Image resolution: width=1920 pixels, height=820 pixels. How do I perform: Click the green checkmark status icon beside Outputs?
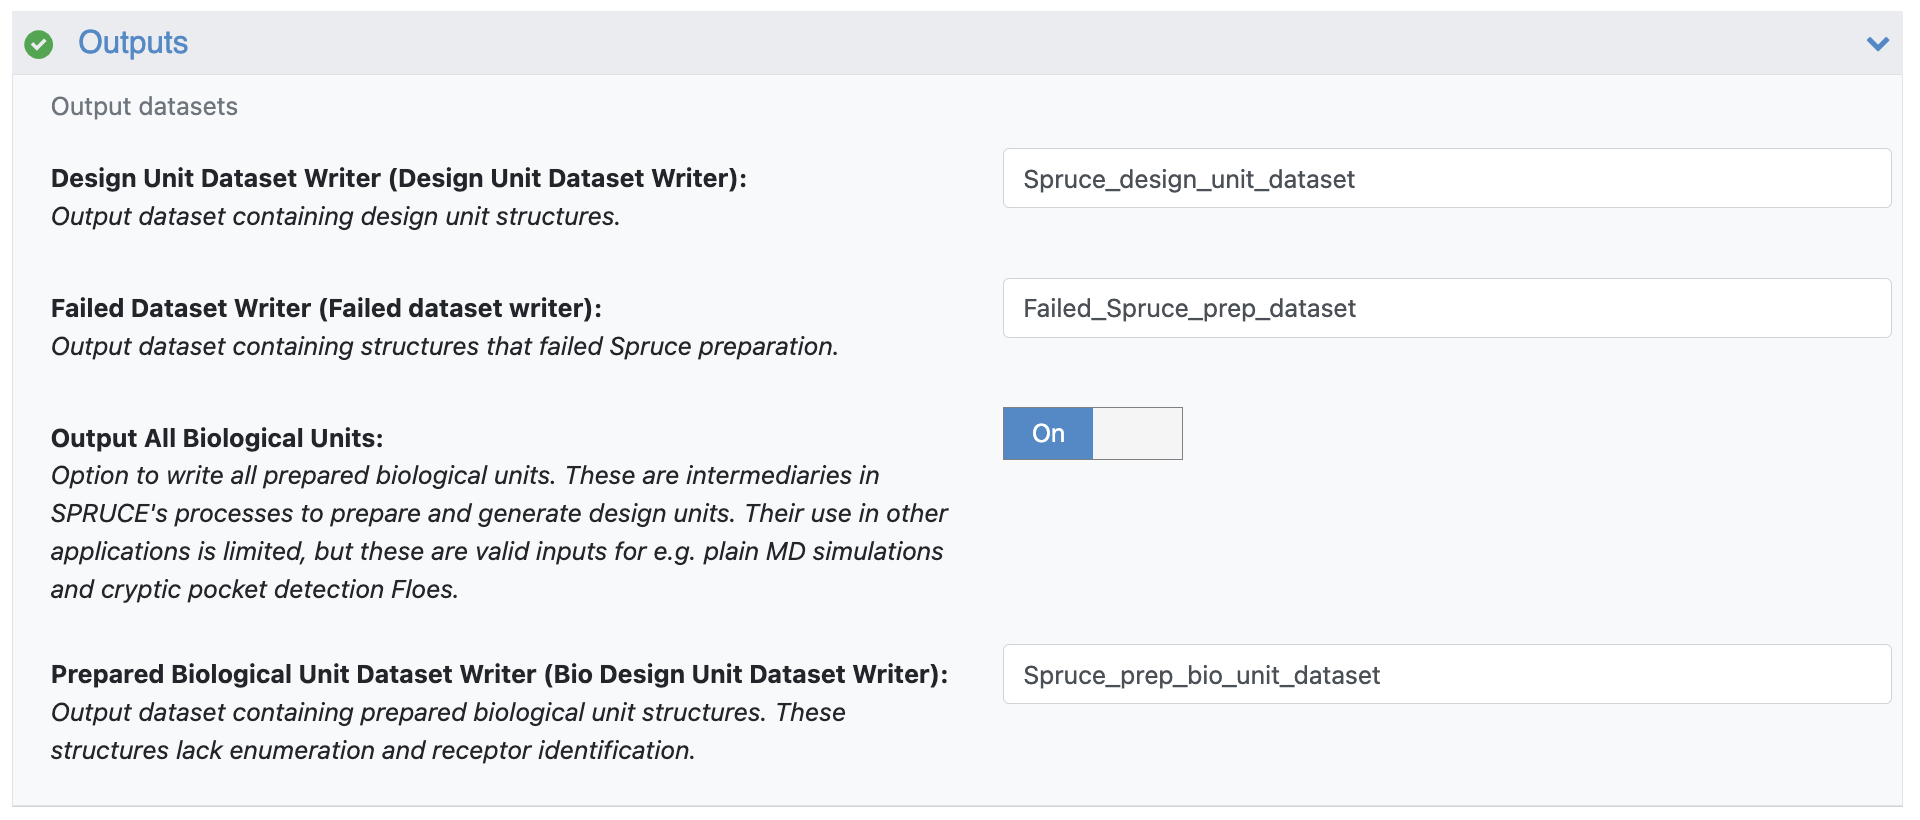point(38,44)
